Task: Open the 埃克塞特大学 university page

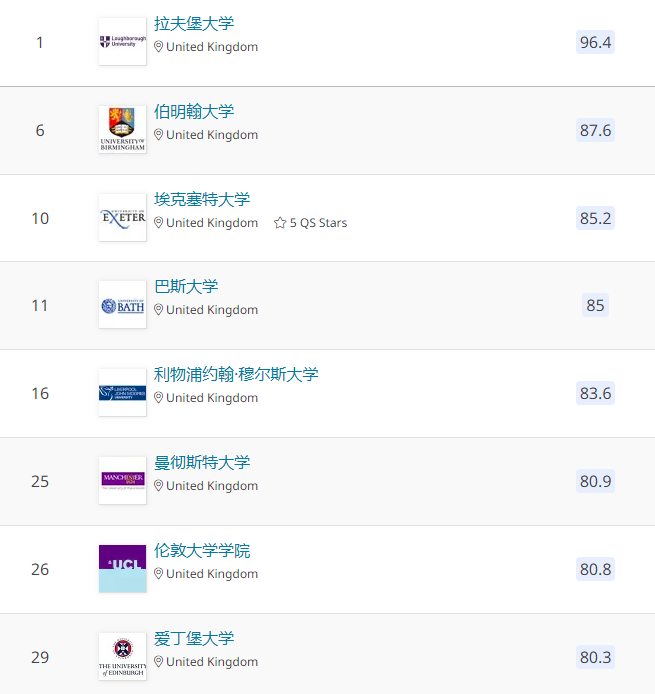Action: (202, 200)
